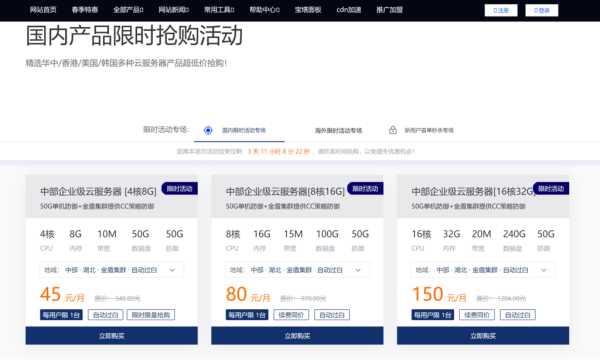Image resolution: width=600 pixels, height=360 pixels.
Task: Click the 每用户限1台 tag on the 150元 card
Action: click(433, 315)
